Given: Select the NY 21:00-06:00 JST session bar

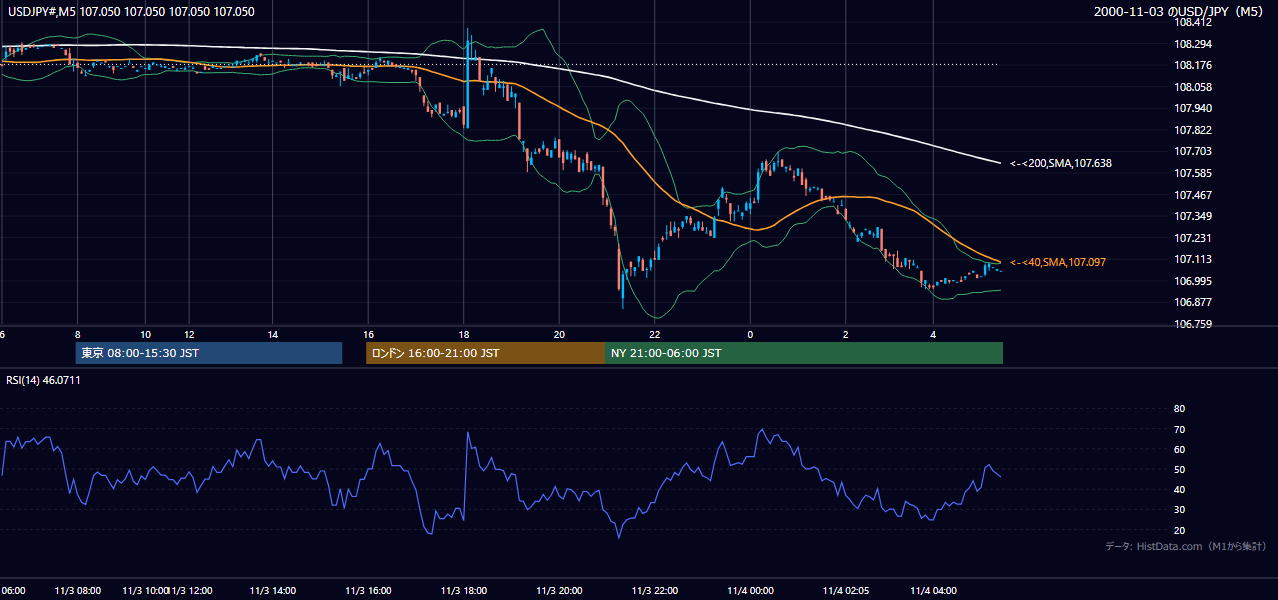Looking at the screenshot, I should (x=804, y=353).
